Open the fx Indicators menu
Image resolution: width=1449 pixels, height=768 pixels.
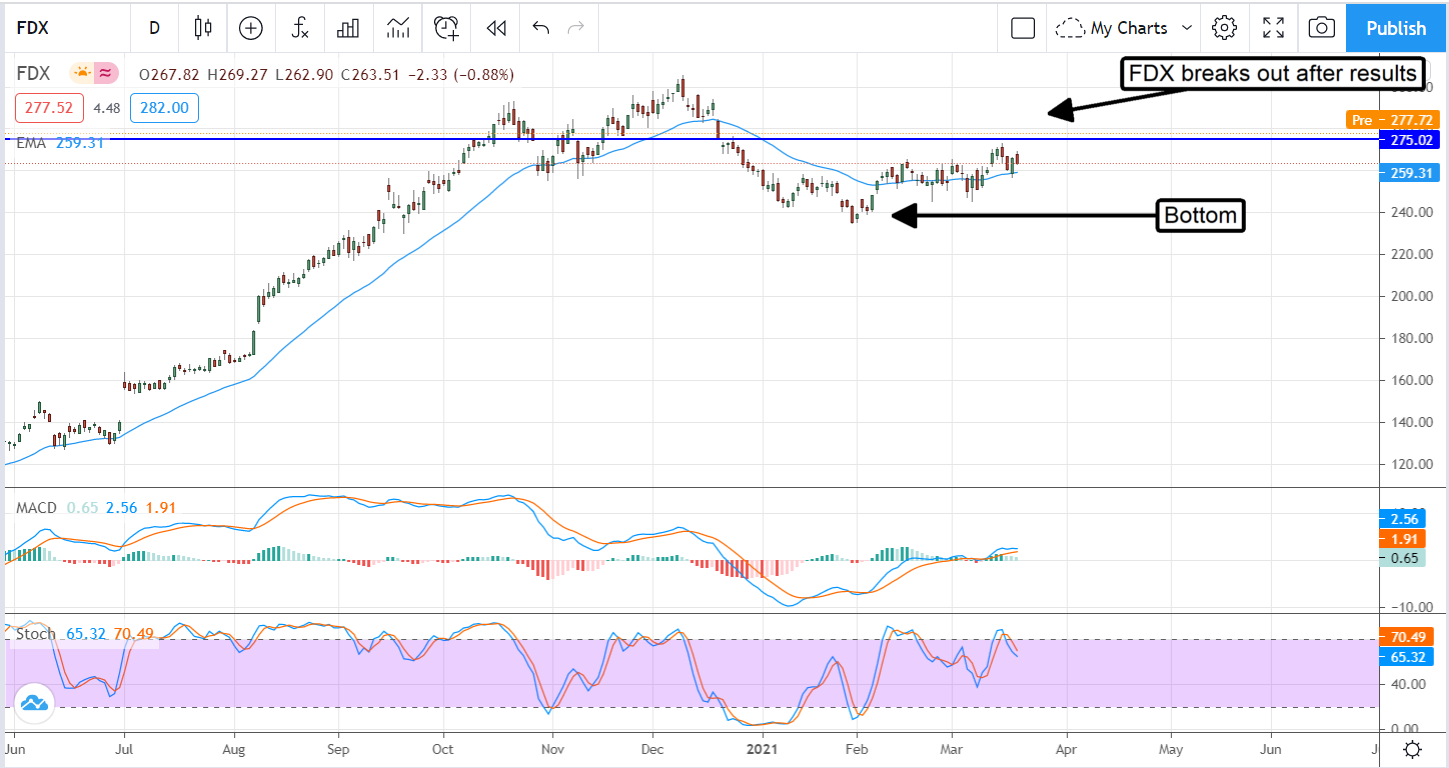(299, 28)
